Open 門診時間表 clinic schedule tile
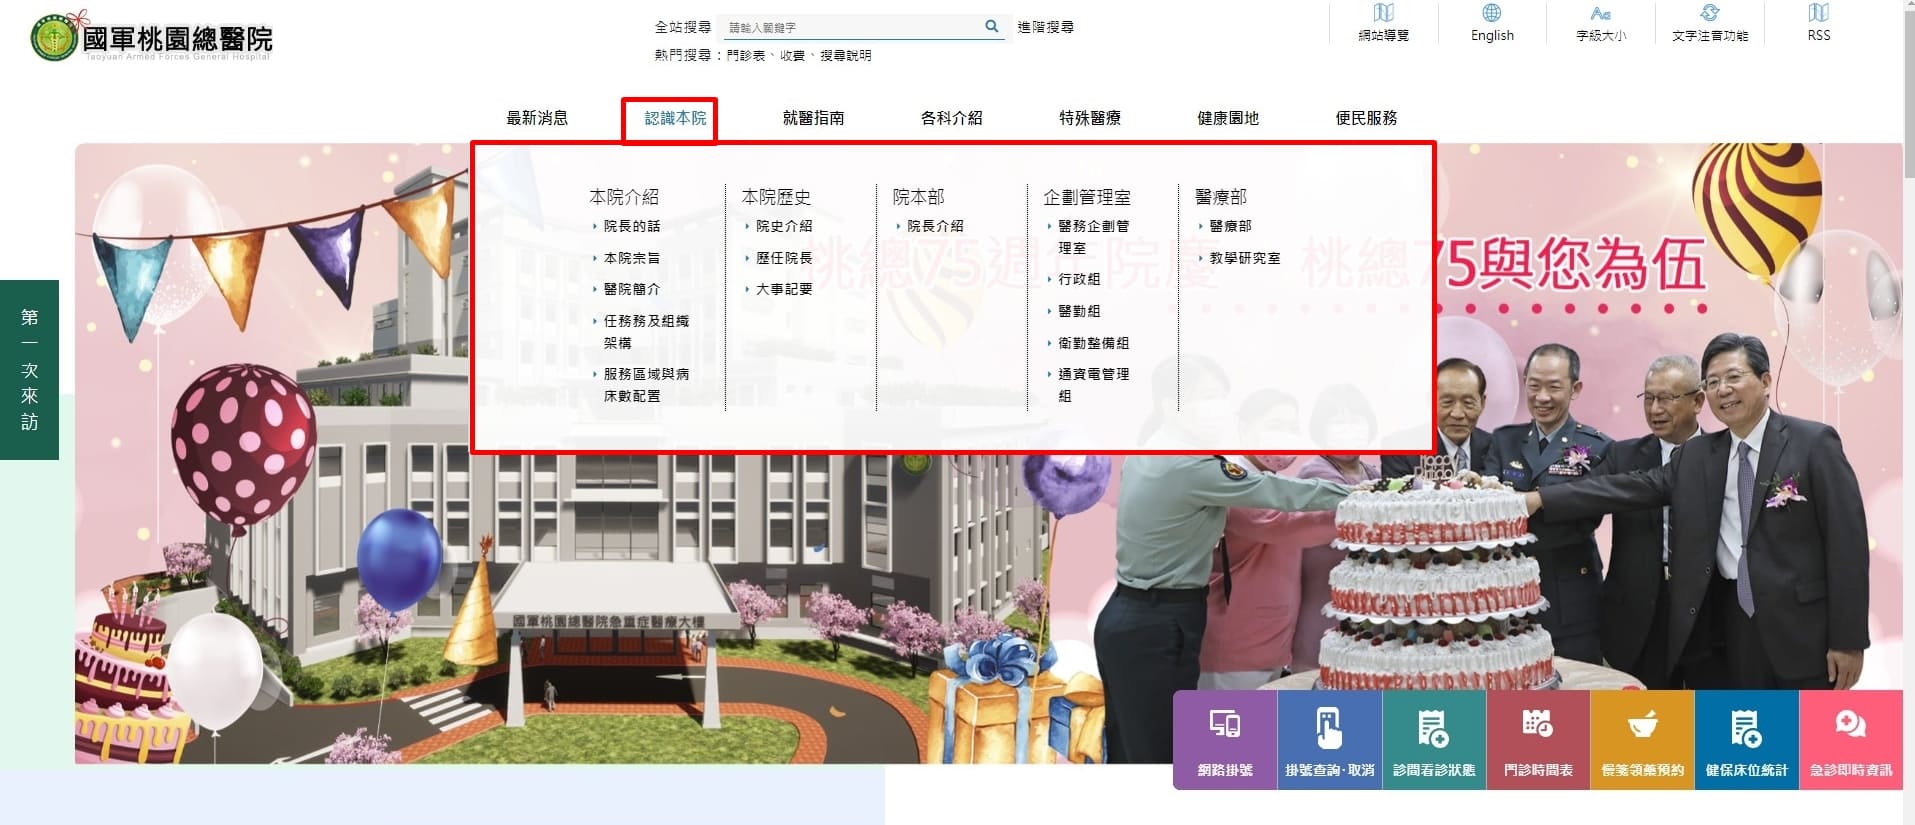This screenshot has height=825, width=1915. (x=1538, y=739)
